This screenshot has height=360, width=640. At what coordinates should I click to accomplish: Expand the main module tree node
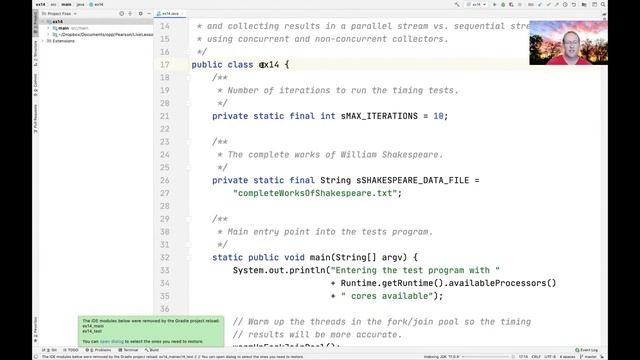click(x=49, y=28)
